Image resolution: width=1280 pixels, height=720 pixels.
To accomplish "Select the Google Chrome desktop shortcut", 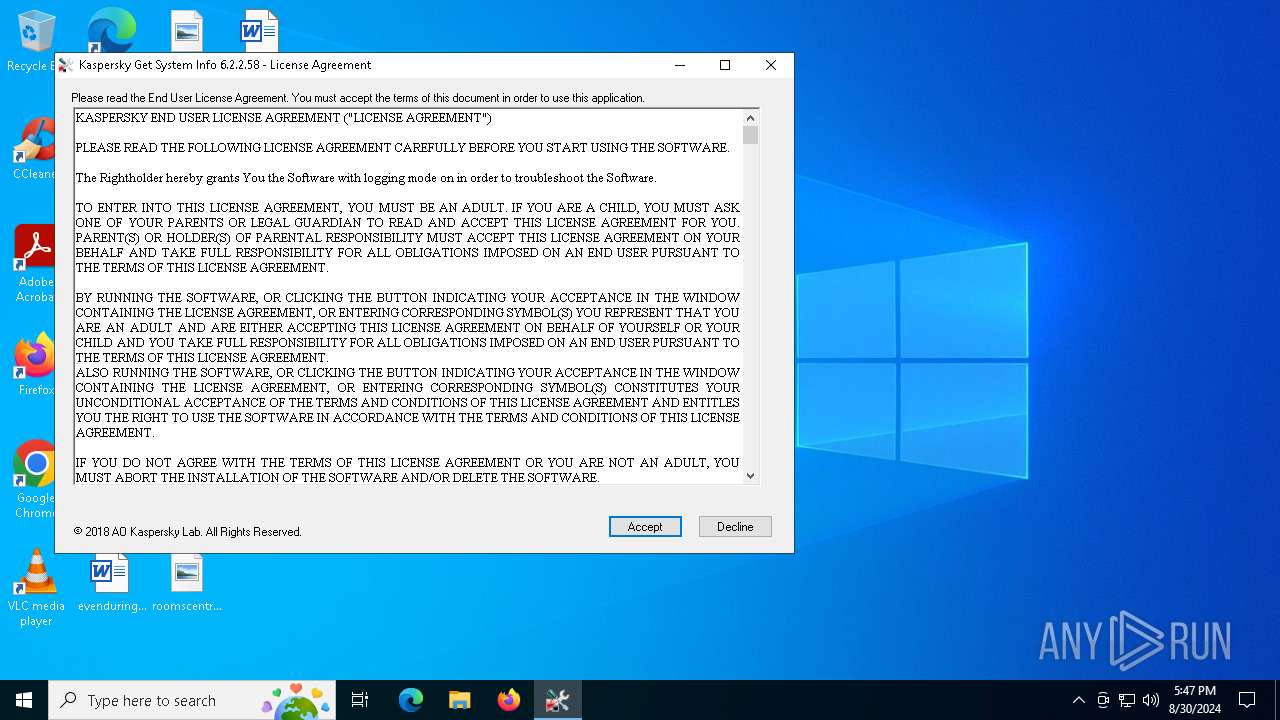I will point(35,480).
